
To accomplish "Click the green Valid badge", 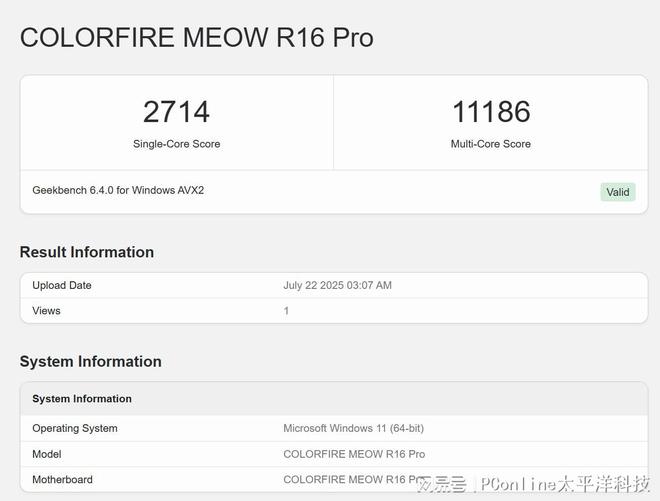I will [x=617, y=192].
